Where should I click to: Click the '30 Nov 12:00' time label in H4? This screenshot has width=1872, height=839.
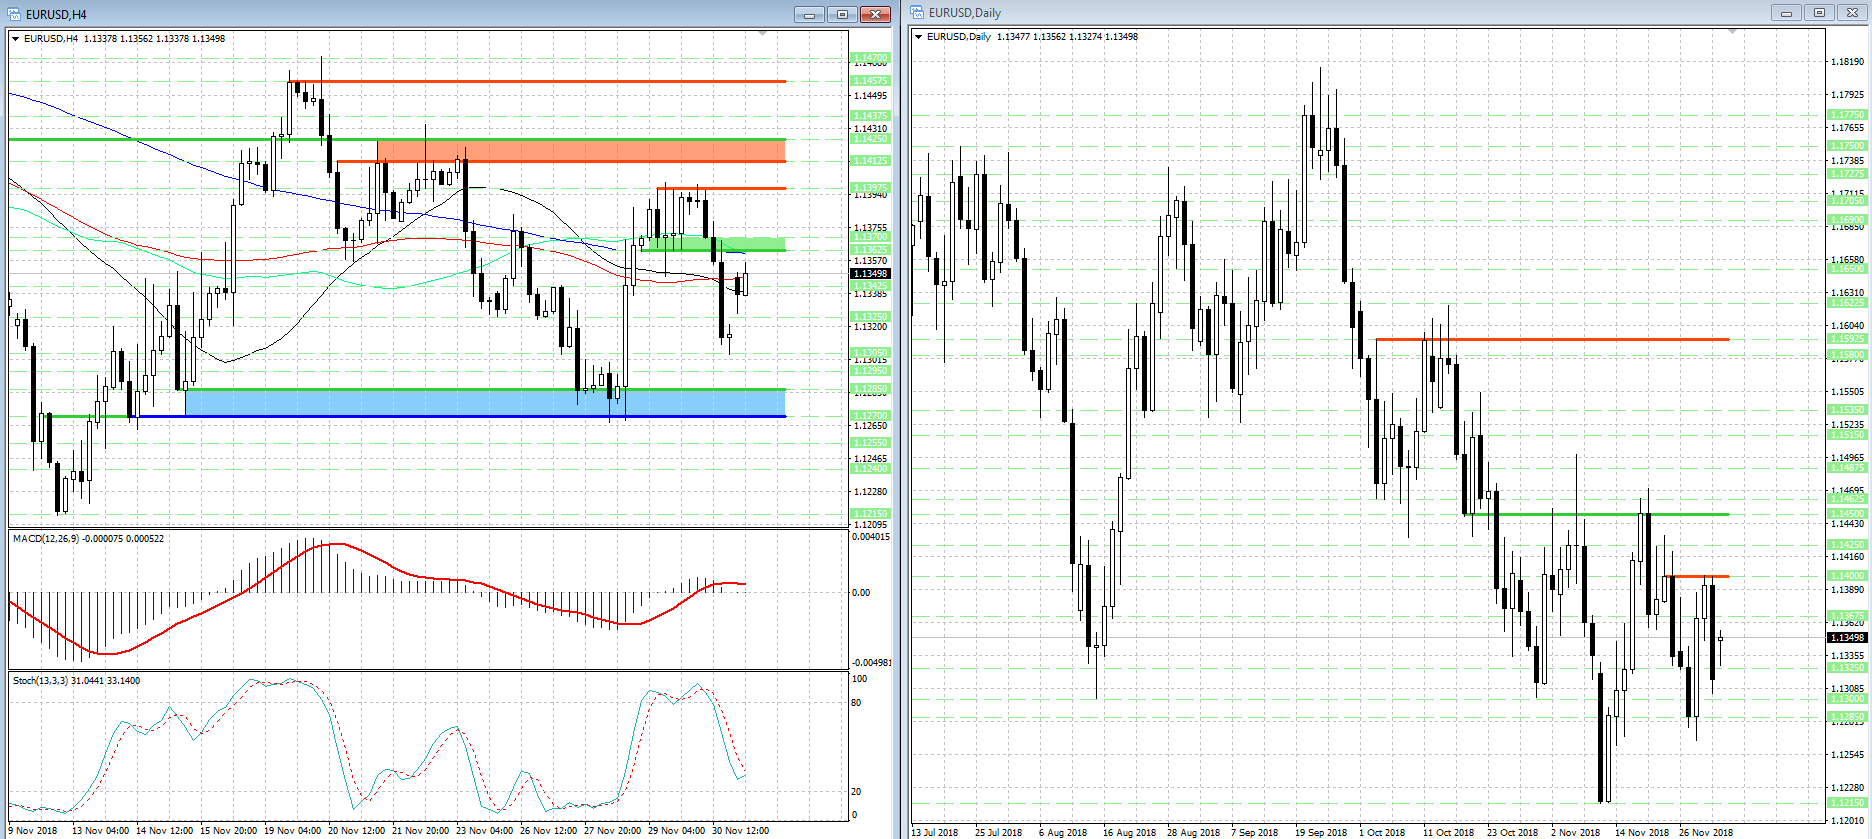pyautogui.click(x=740, y=830)
